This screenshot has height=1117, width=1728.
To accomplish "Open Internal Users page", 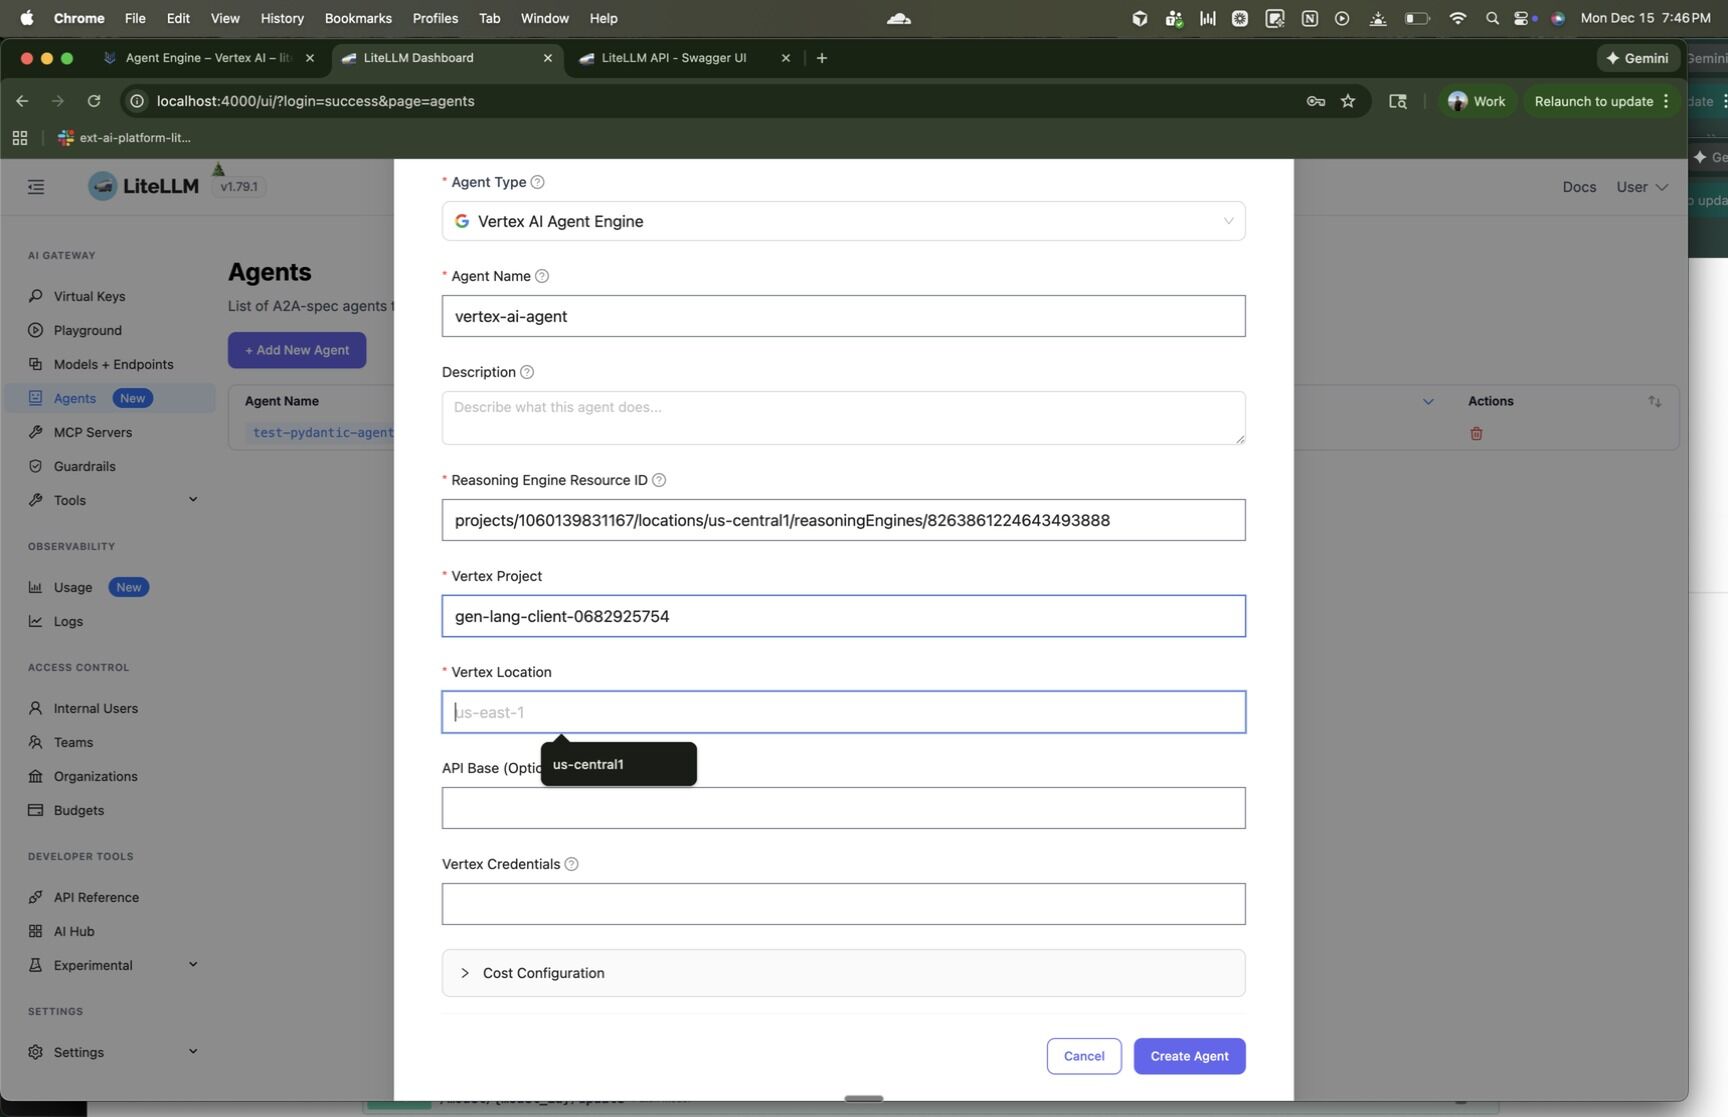I will tap(95, 708).
